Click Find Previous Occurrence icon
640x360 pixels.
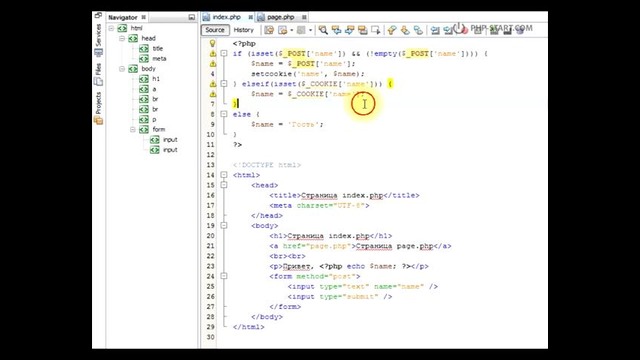pos(336,30)
